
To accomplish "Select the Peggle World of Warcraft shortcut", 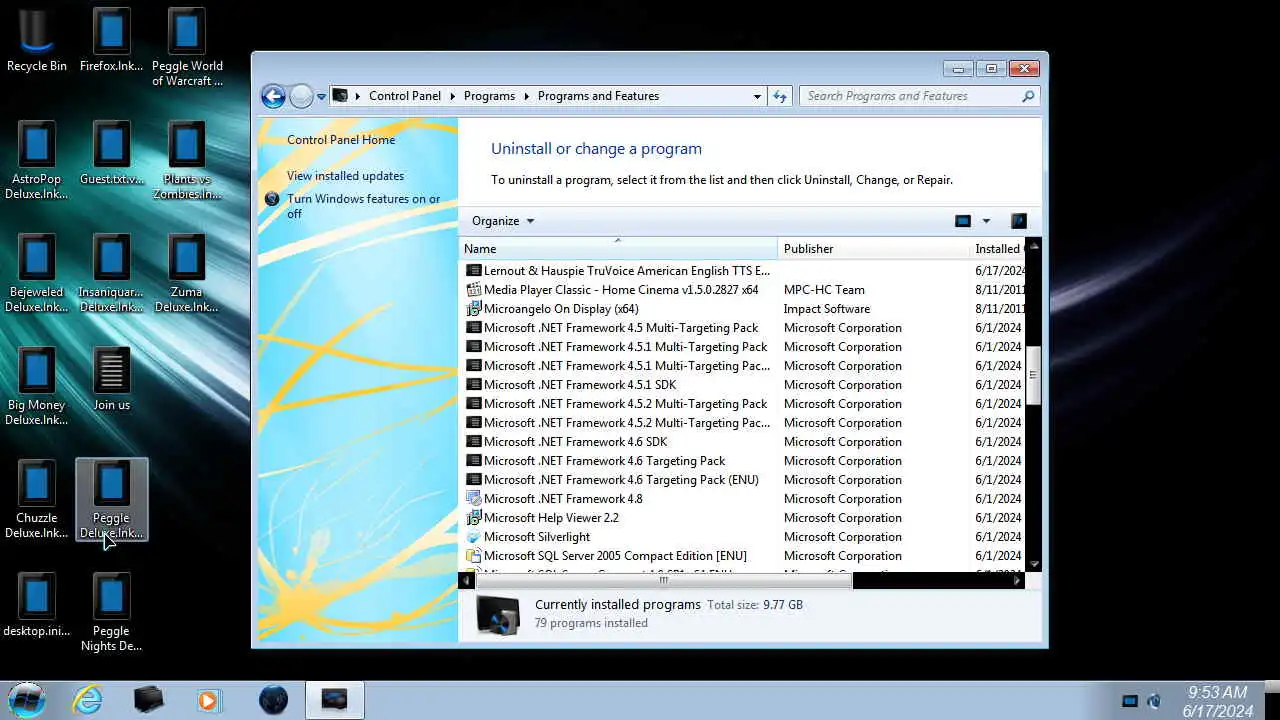I will pos(187,47).
